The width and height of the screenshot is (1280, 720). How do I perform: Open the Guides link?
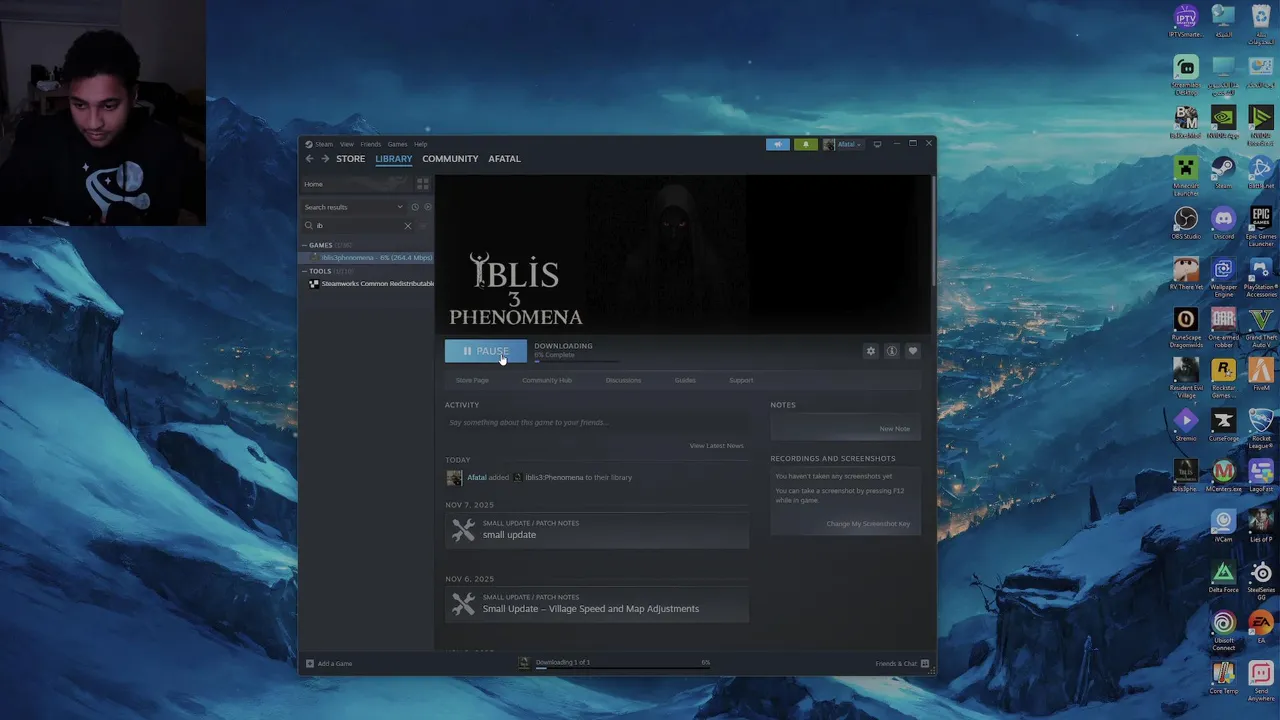tap(685, 381)
